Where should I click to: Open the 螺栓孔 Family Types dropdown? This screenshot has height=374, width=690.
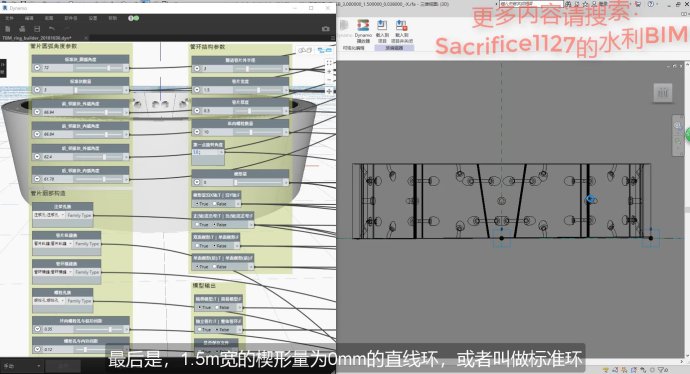pyautogui.click(x=49, y=301)
